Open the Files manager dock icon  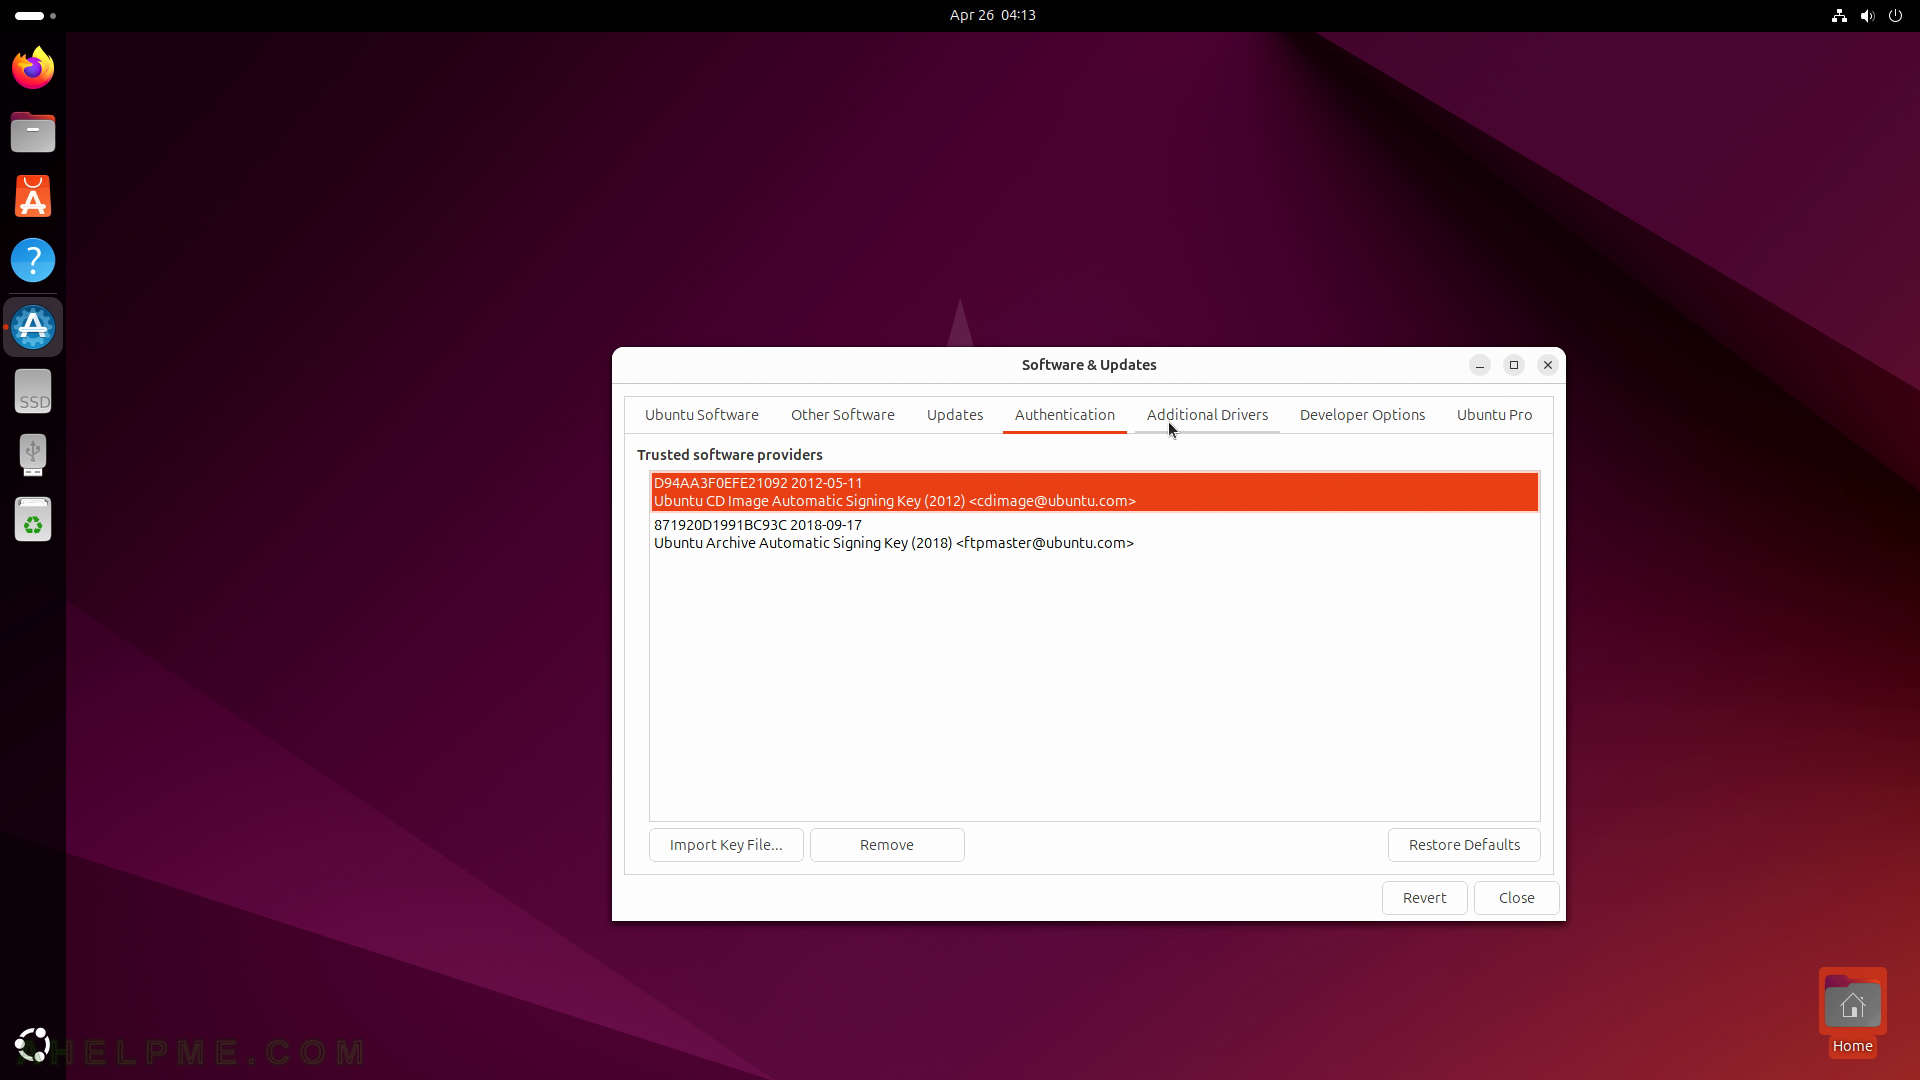click(33, 132)
